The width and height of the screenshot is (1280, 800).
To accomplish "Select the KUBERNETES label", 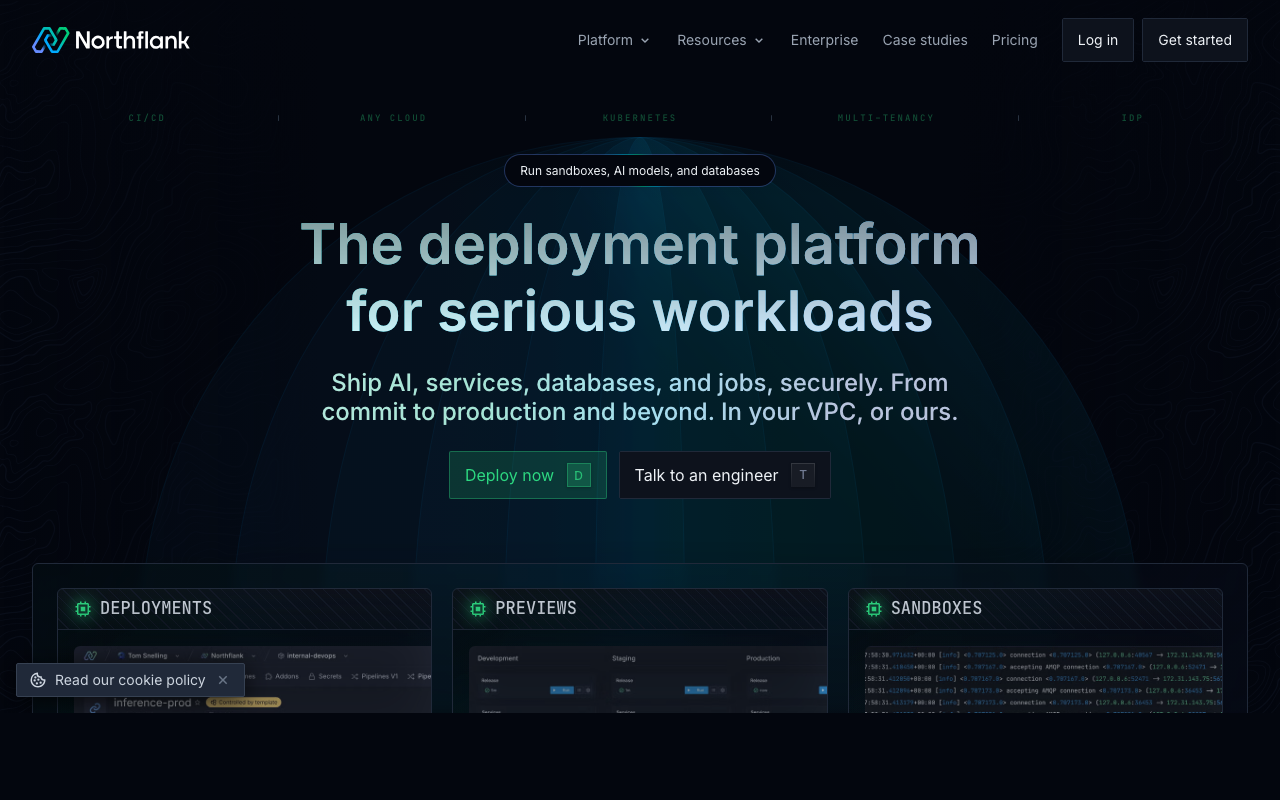I will (640, 118).
